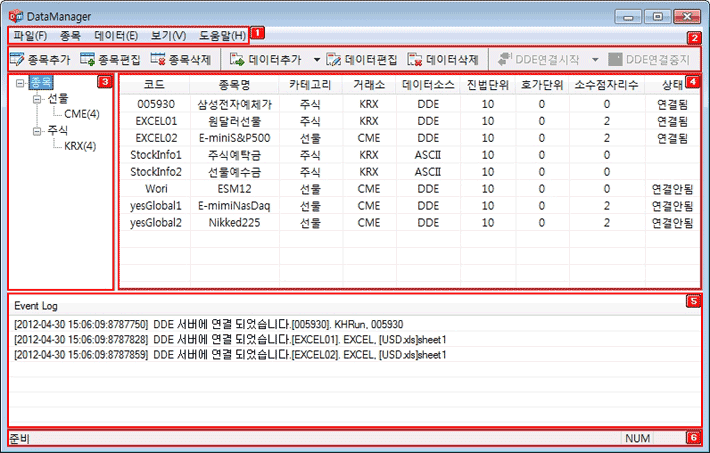710x453 pixels.
Task: Open the 데이터추가 dropdown arrow
Action: coord(317,60)
